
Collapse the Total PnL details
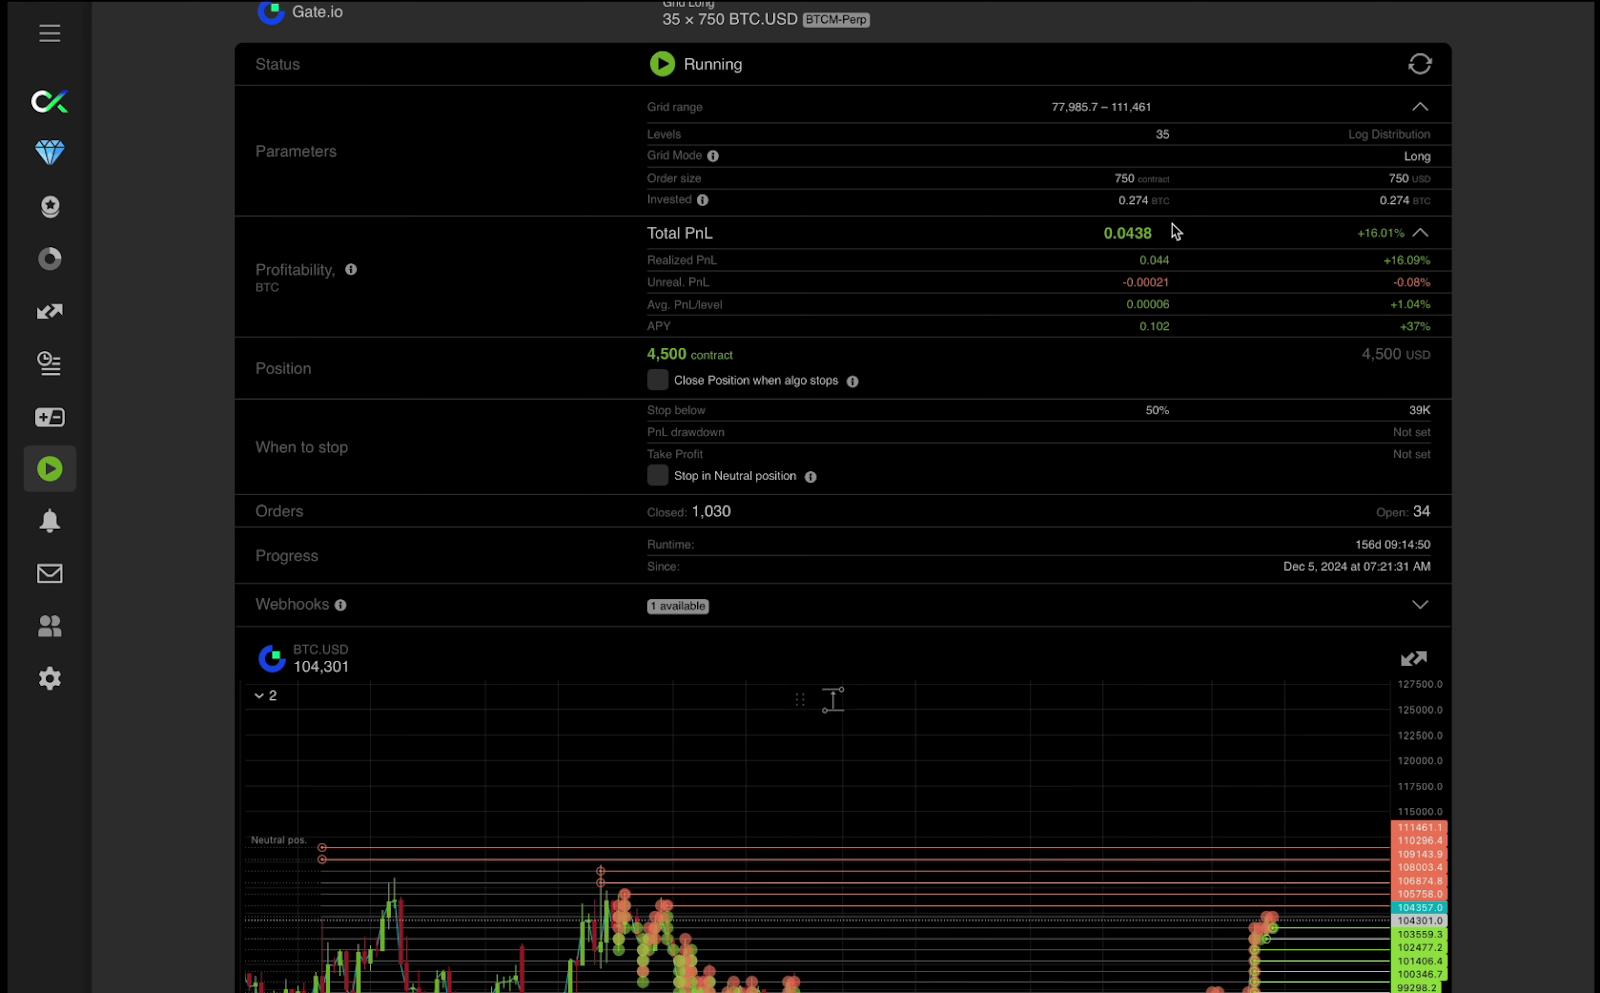click(1421, 232)
